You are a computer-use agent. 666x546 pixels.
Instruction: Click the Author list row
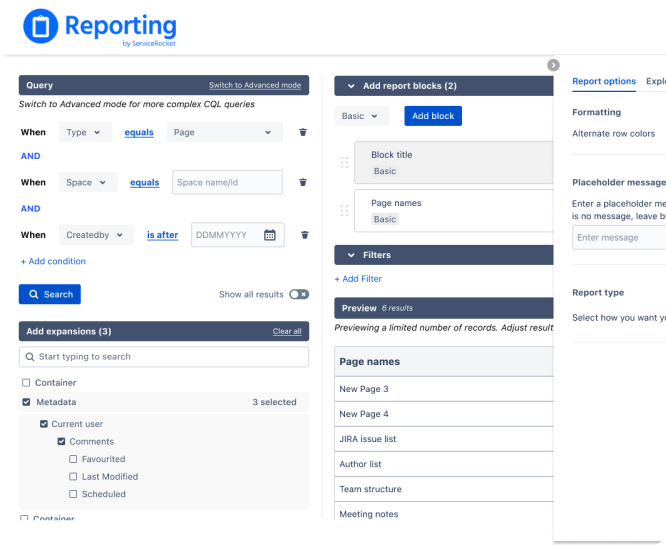(444, 464)
